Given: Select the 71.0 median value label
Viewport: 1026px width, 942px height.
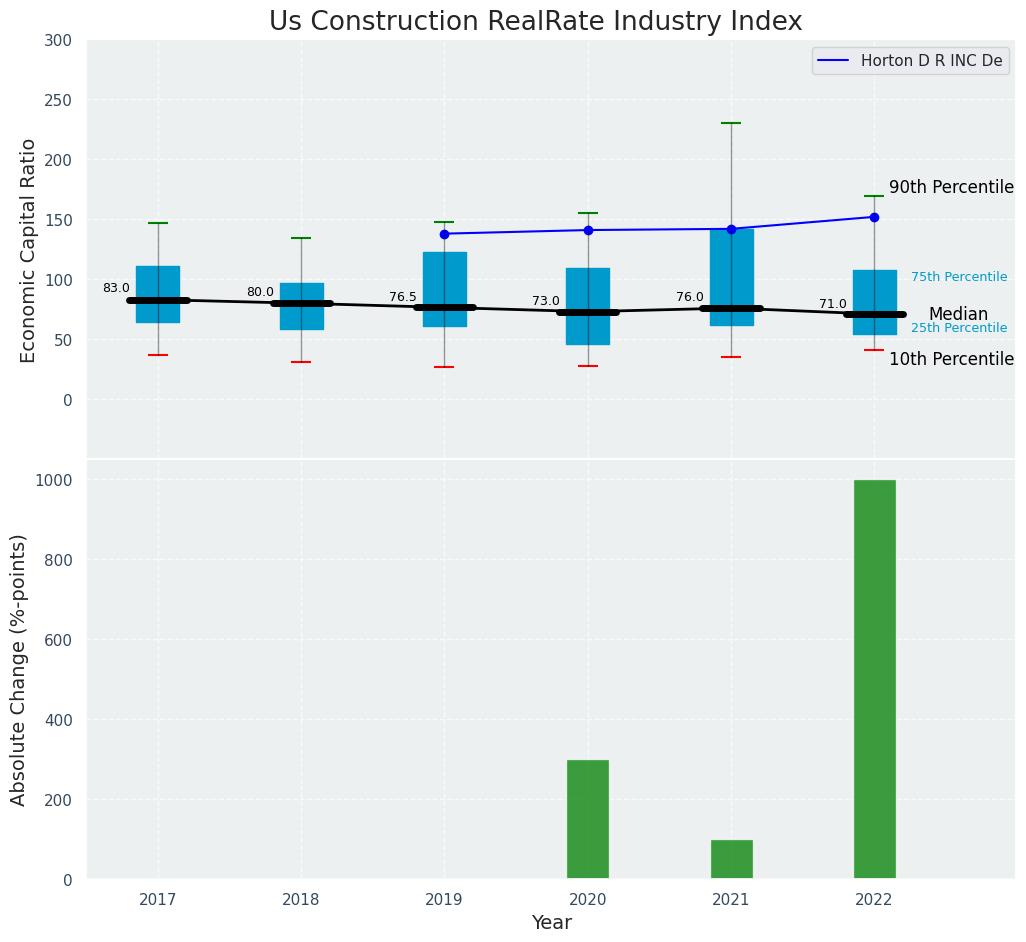Looking at the screenshot, I should [x=832, y=304].
